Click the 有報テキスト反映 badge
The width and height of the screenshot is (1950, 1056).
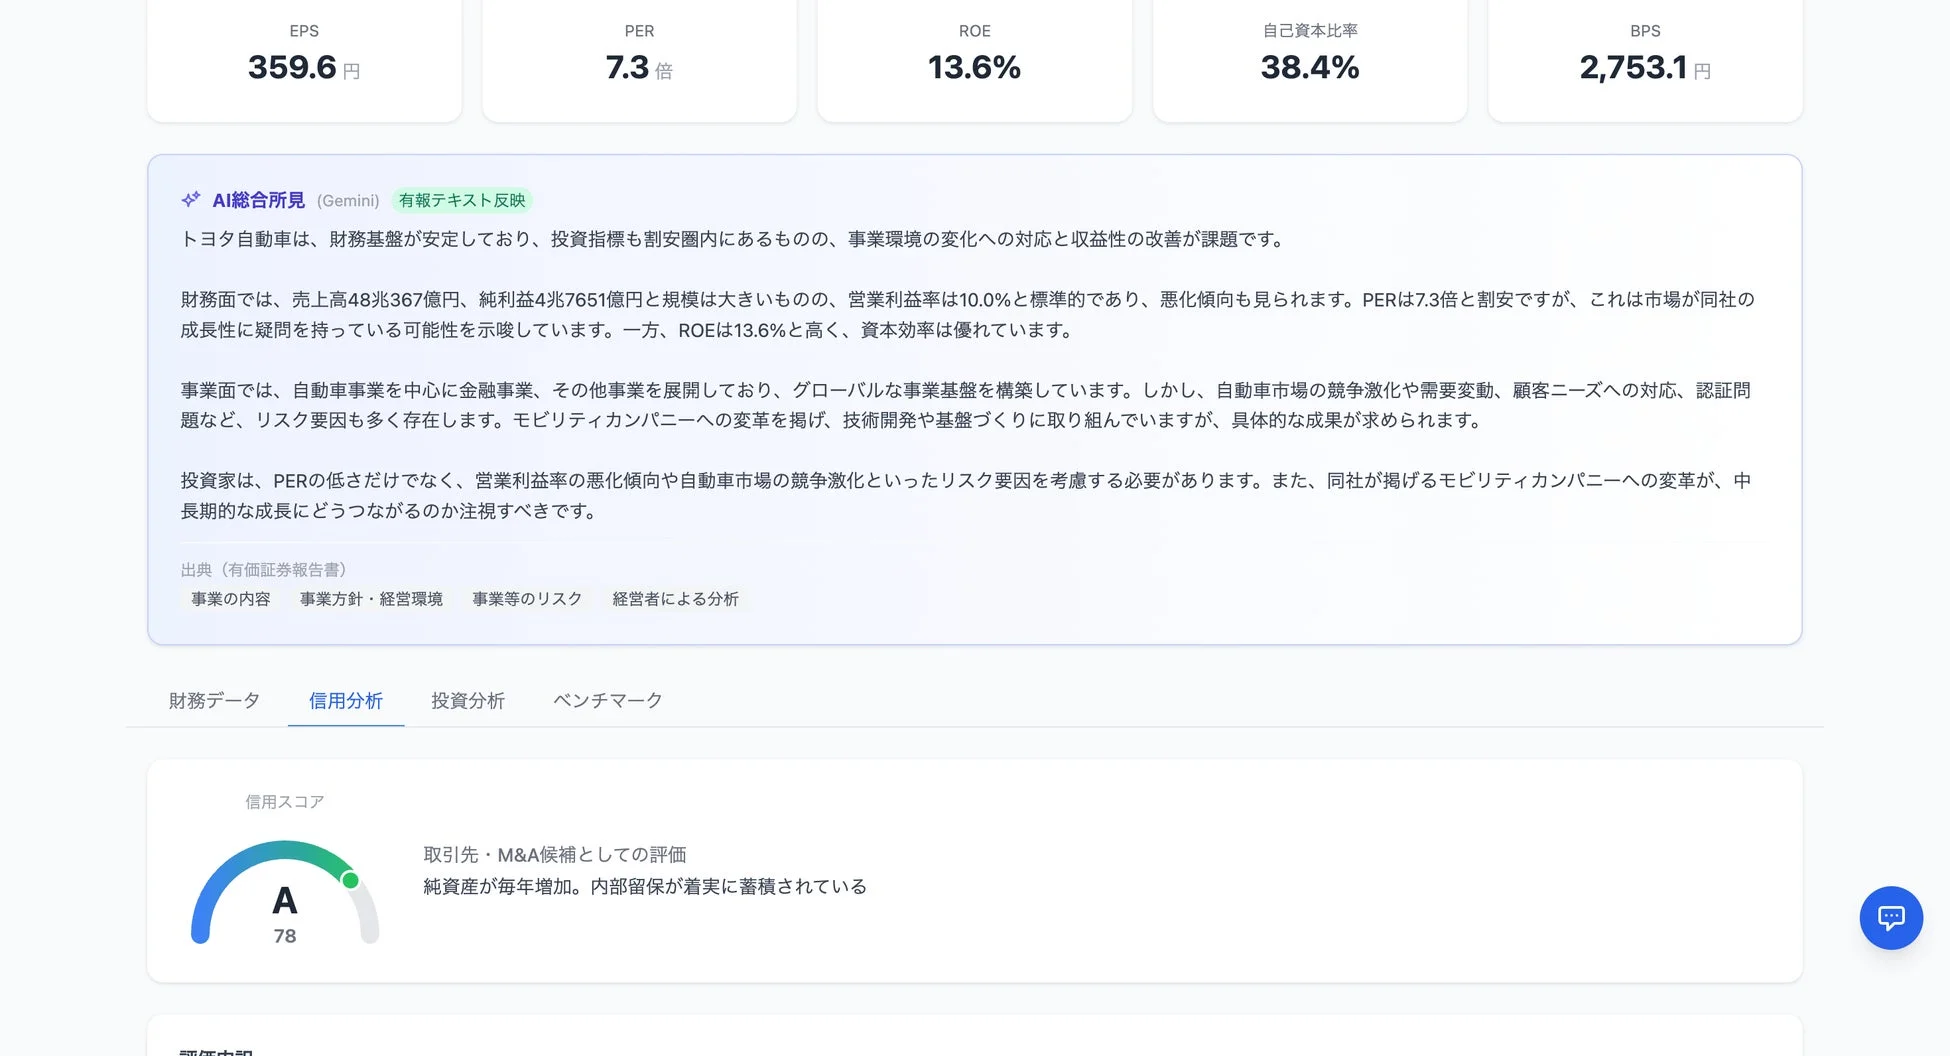click(x=462, y=199)
